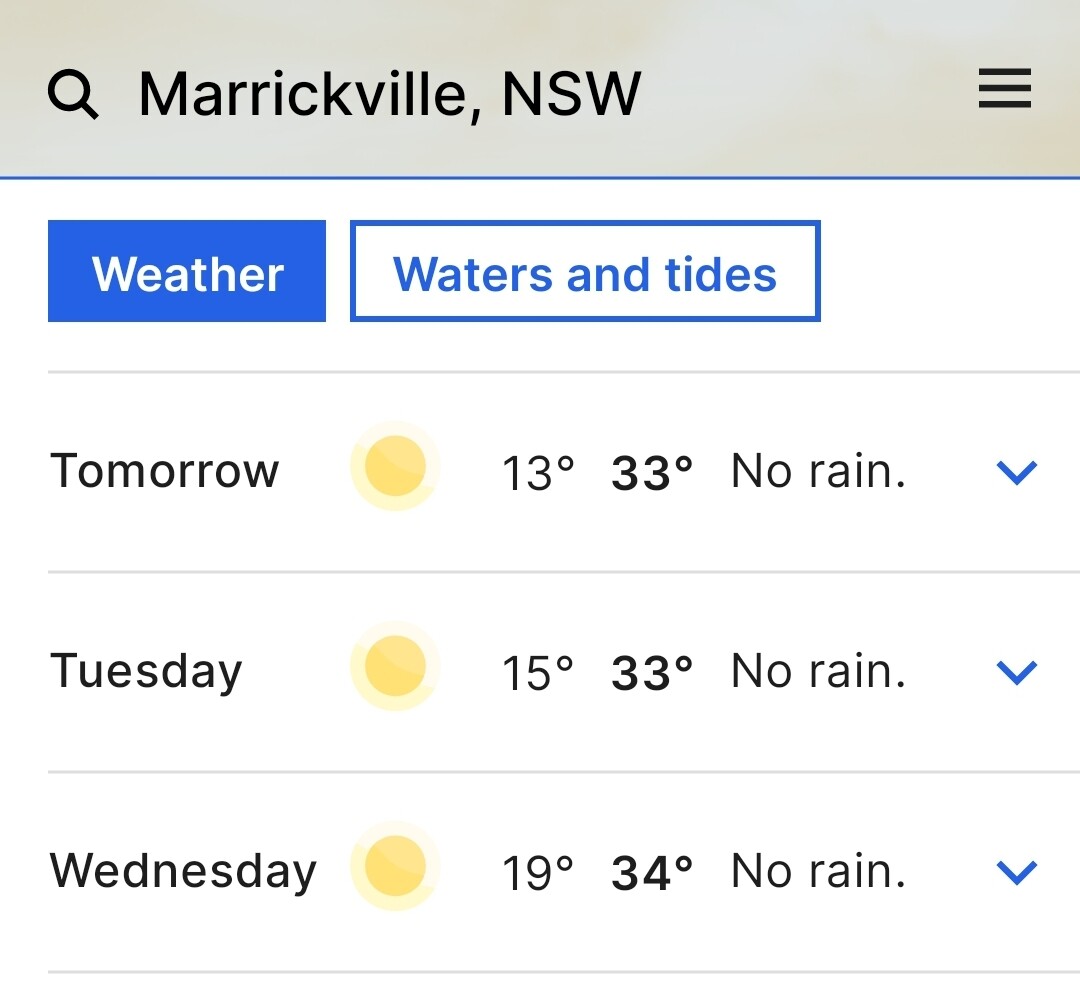1080x1007 pixels.
Task: Click Wednesday's 34° maximum temperature
Action: 652,873
